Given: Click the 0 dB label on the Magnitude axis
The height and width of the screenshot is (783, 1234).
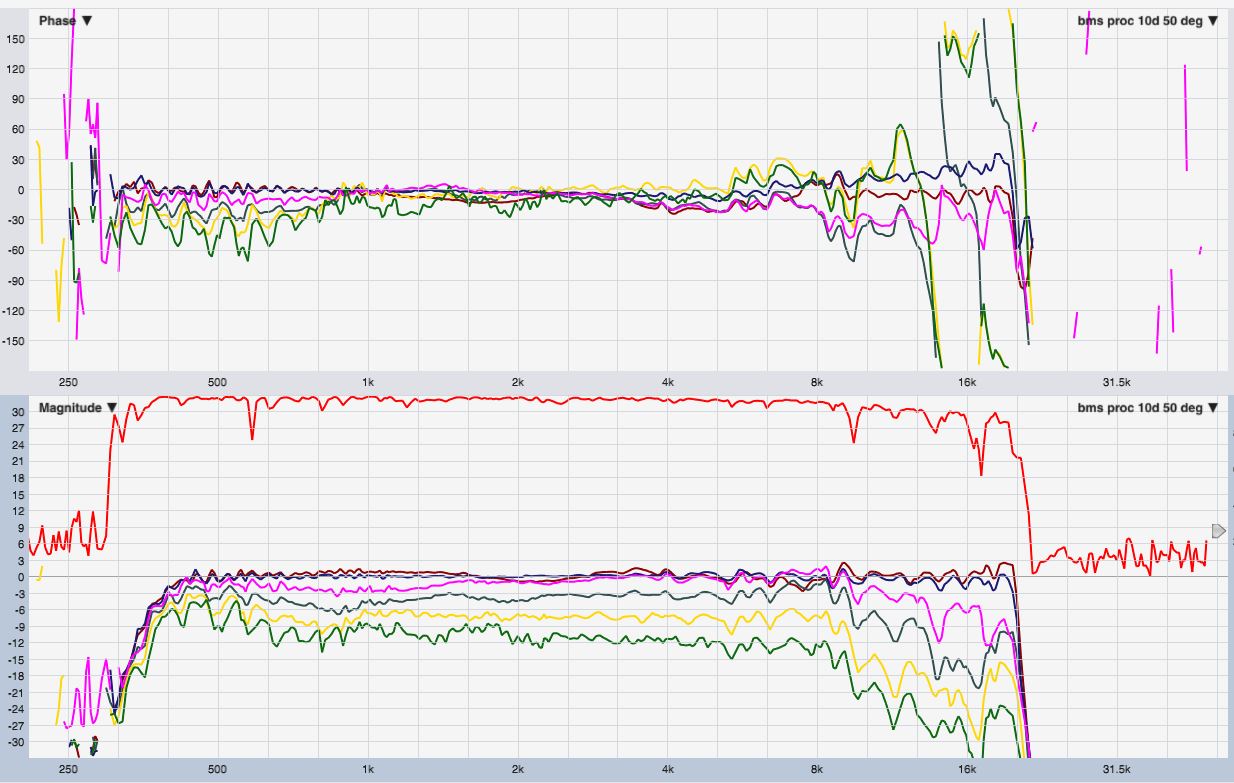Looking at the screenshot, I should point(21,577).
